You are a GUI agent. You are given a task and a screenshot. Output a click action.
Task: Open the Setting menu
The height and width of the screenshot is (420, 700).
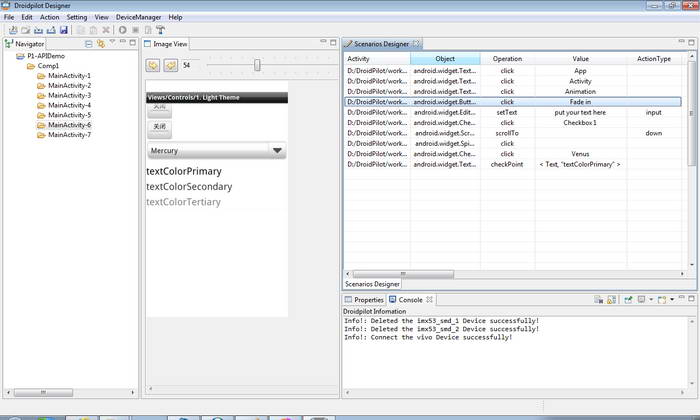coord(77,17)
